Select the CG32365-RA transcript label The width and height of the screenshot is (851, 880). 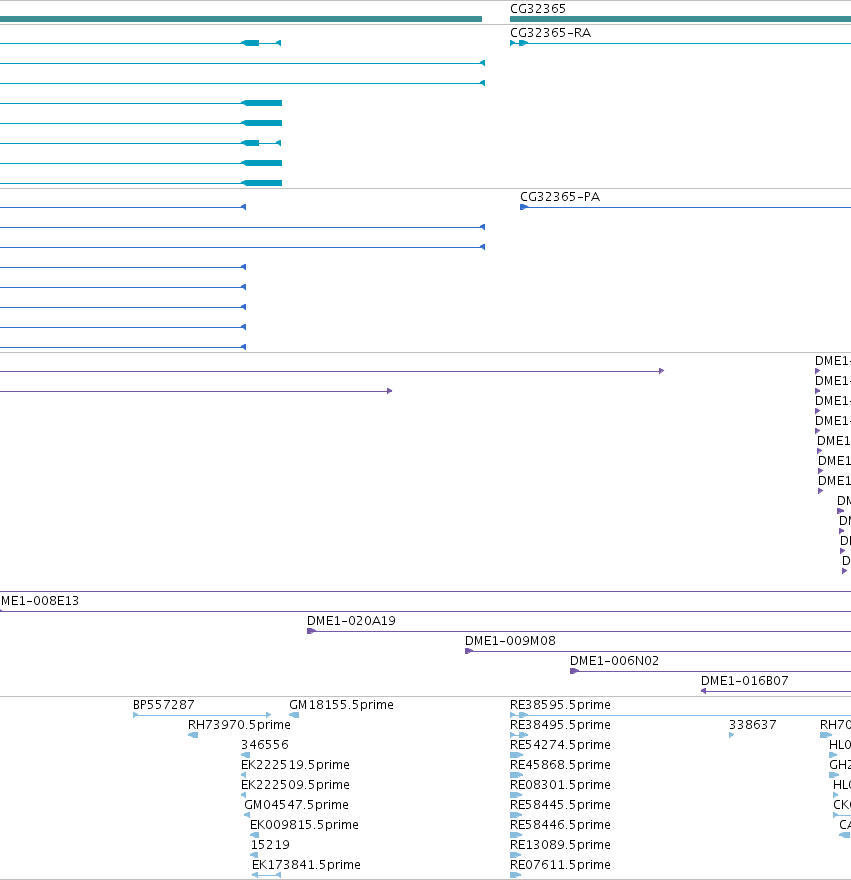[550, 33]
